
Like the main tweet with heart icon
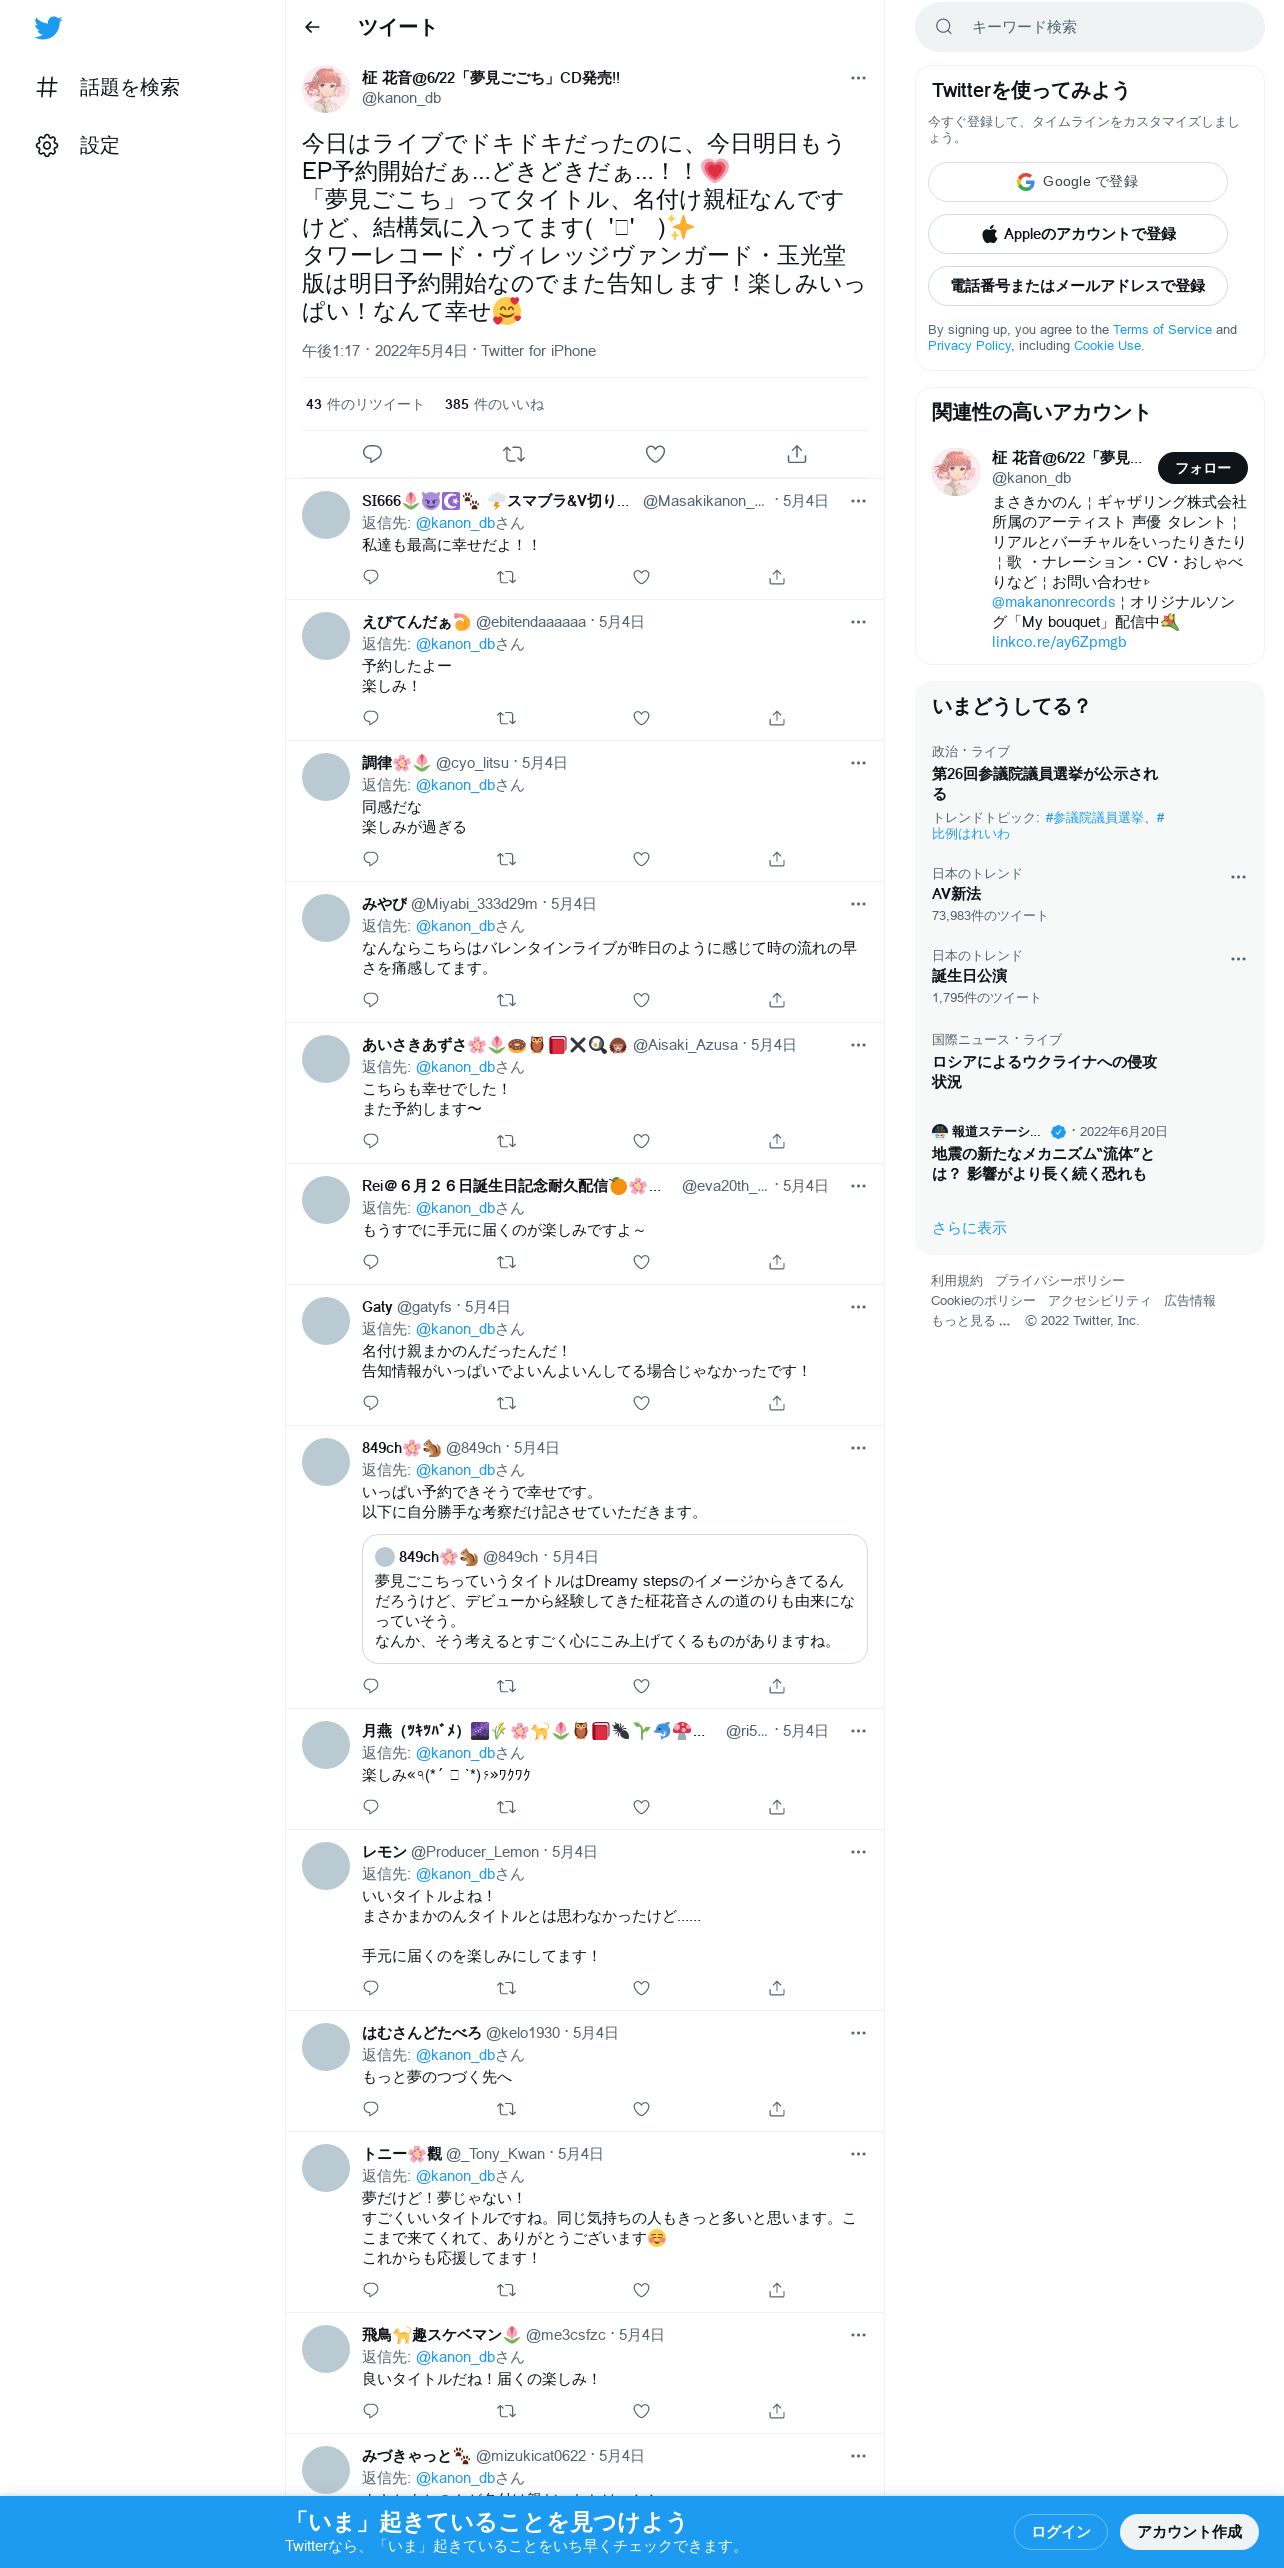655,454
